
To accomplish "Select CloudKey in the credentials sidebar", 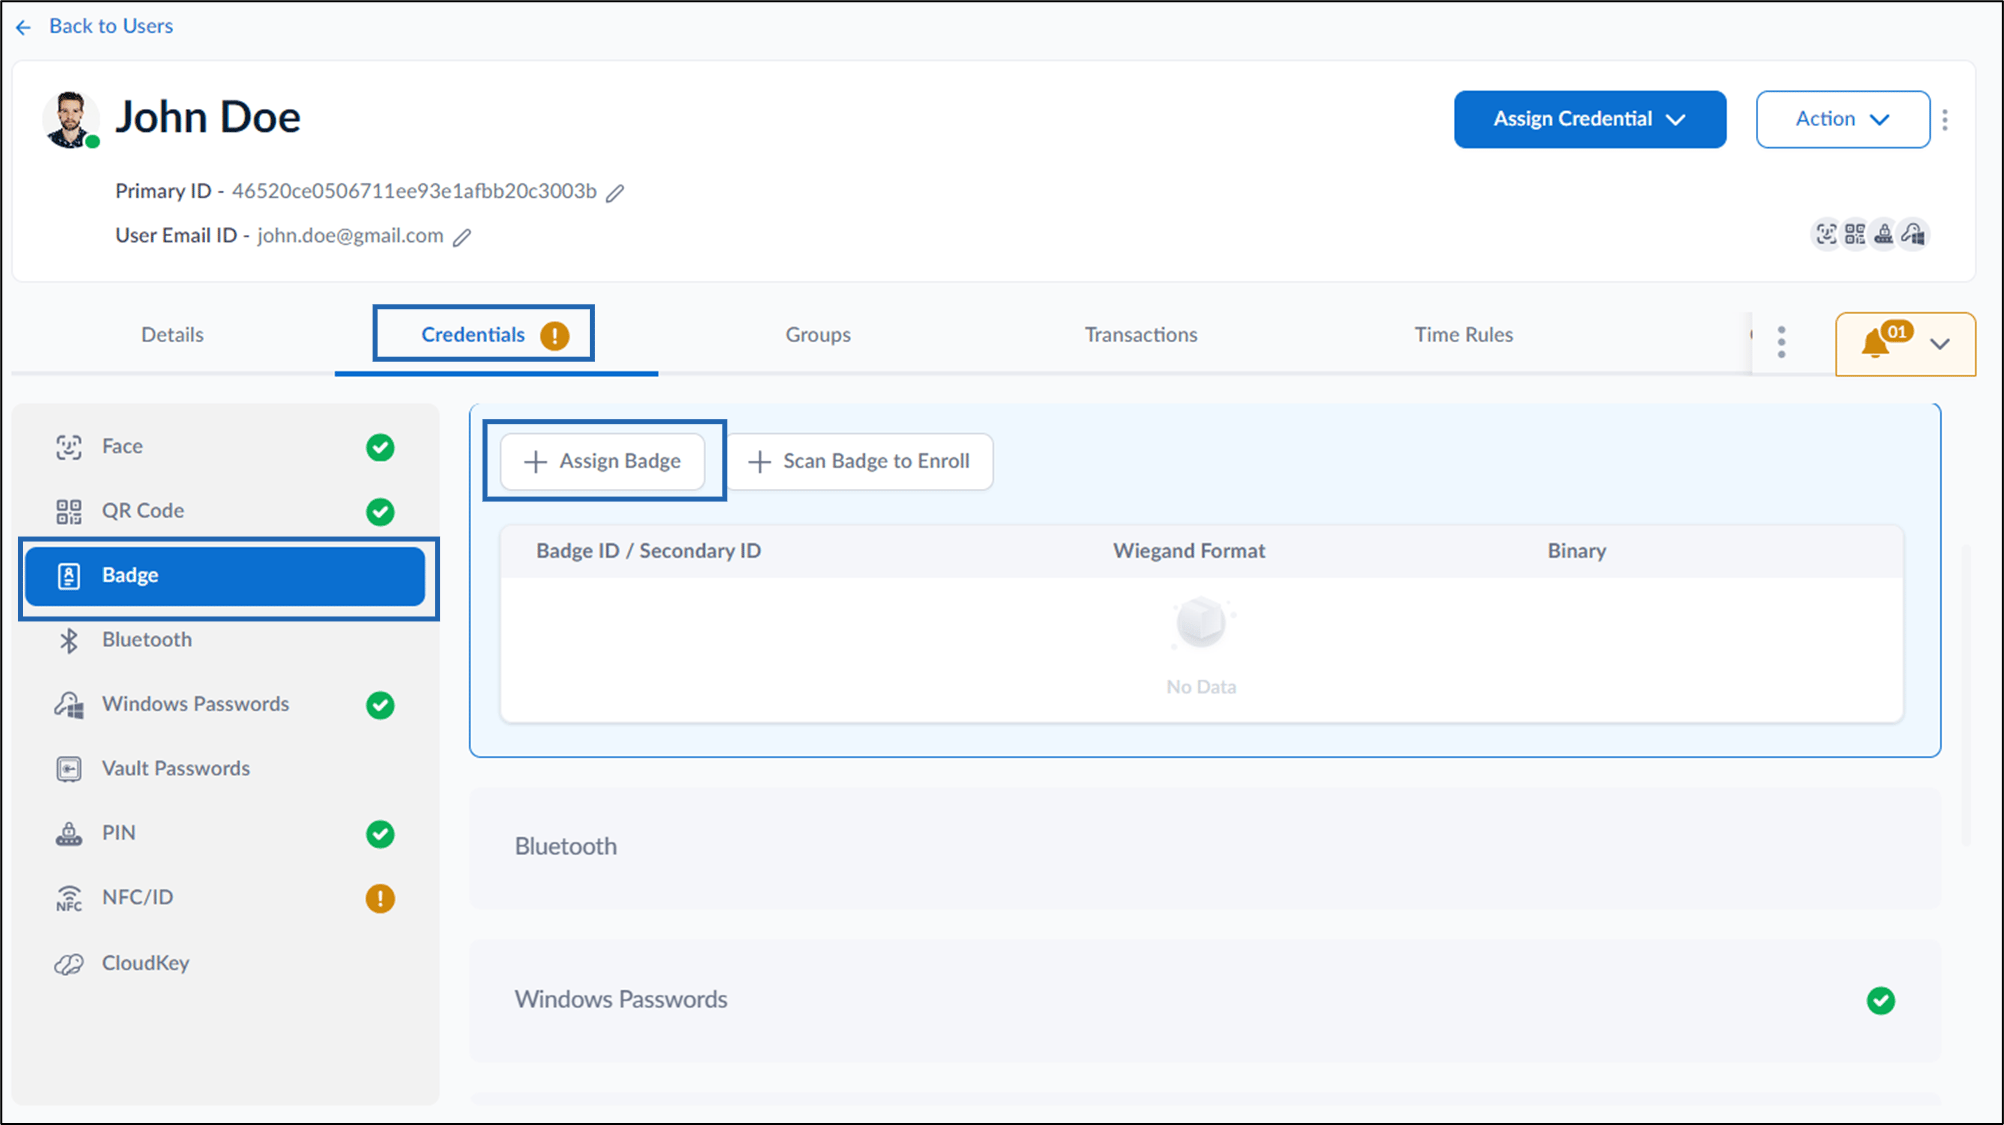I will tap(225, 963).
